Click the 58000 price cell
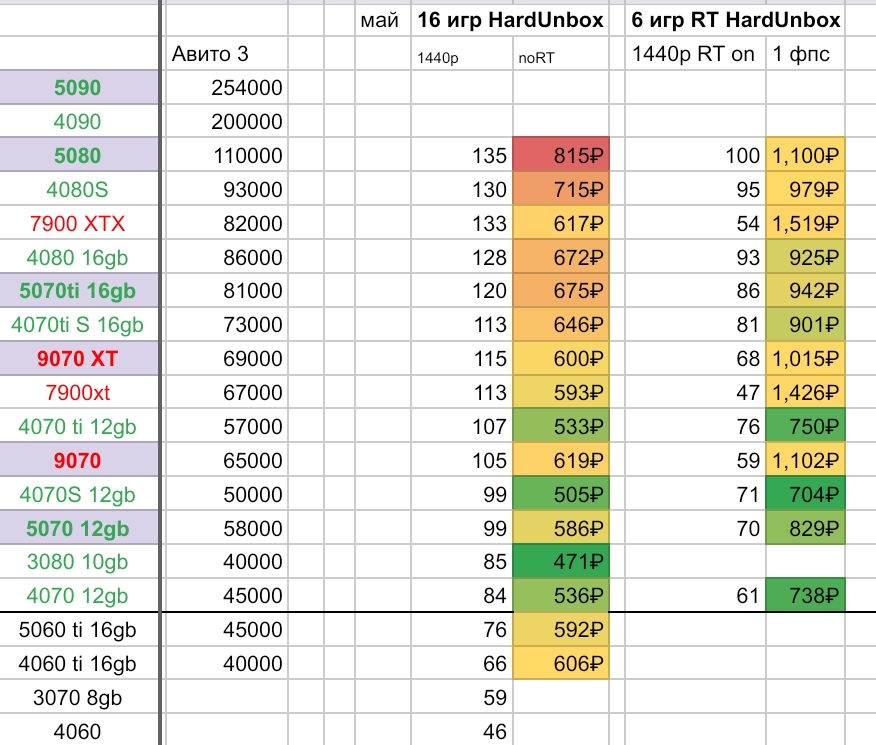The image size is (876, 745). tap(227, 528)
